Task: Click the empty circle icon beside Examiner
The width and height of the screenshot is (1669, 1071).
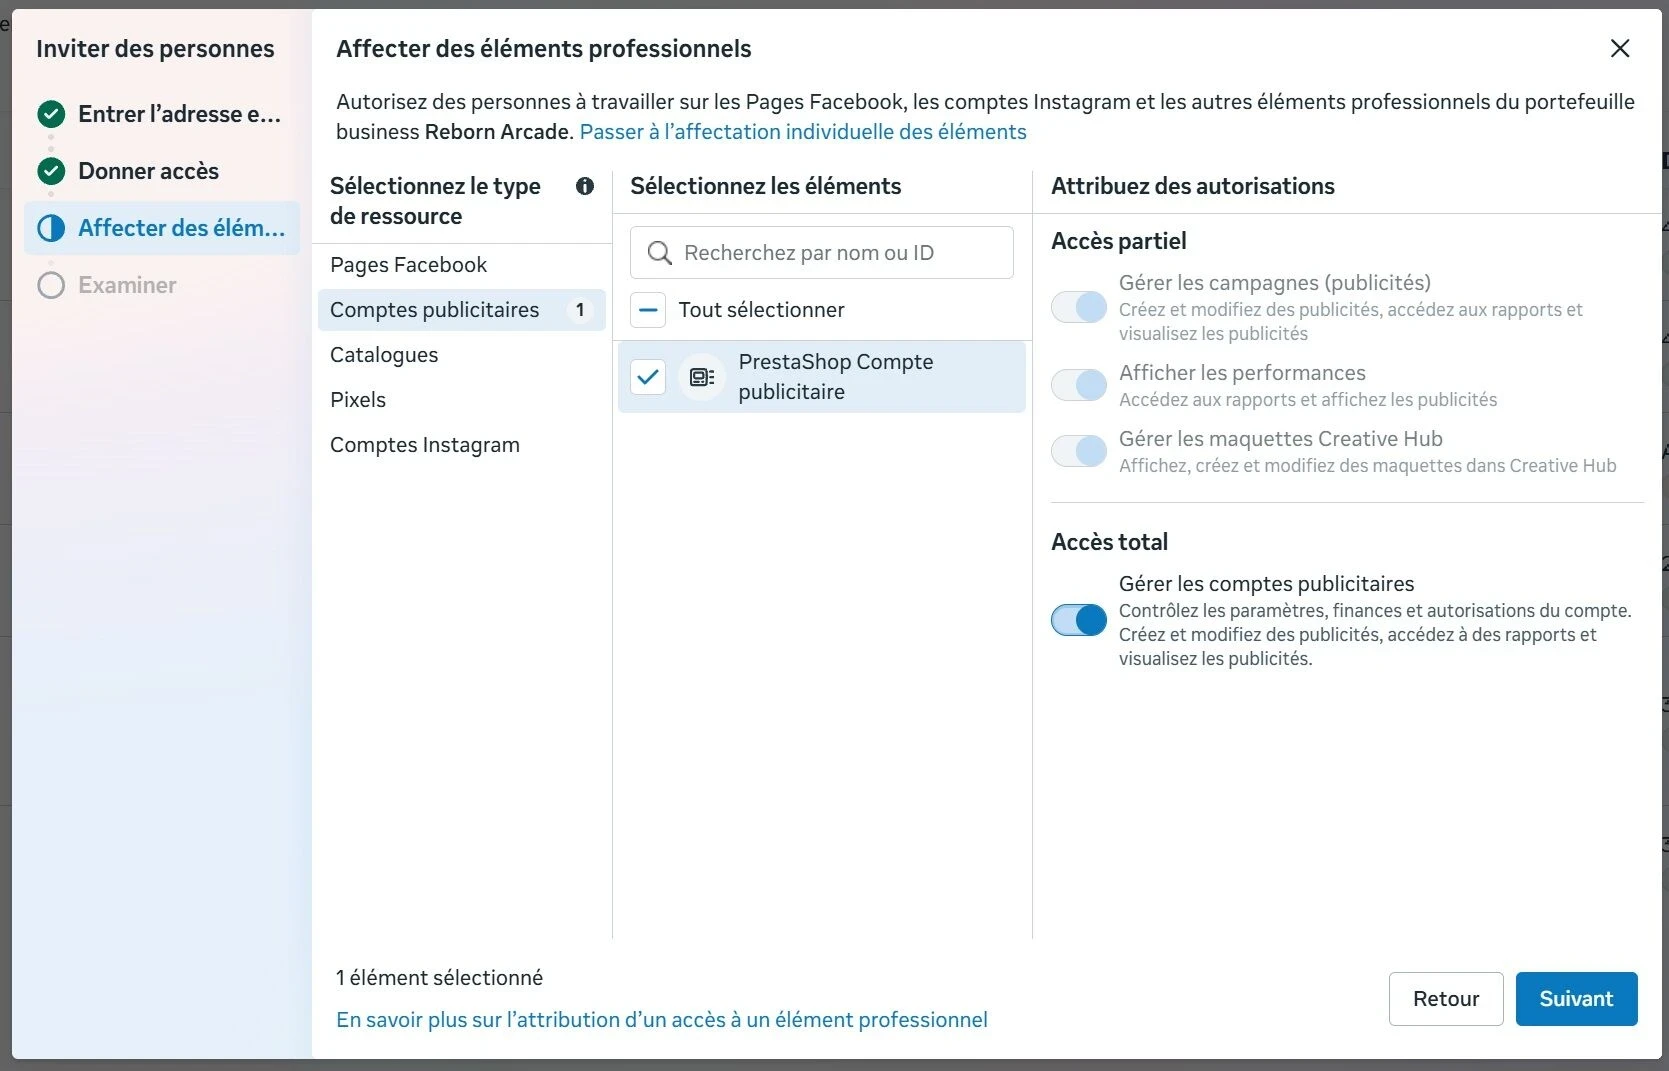Action: click(51, 285)
